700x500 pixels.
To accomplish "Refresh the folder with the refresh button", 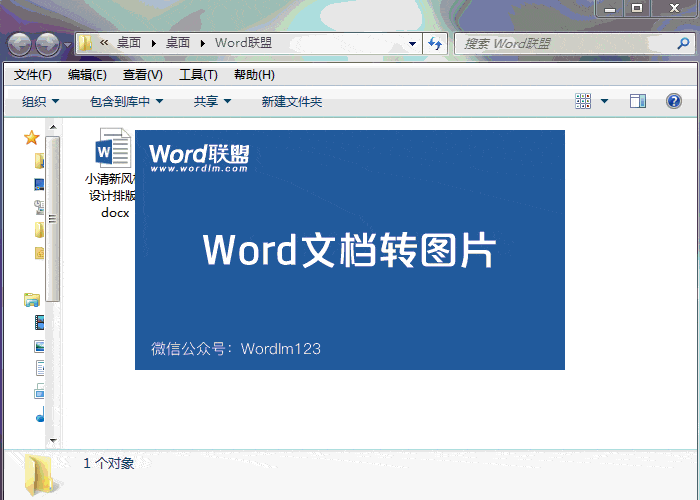I will pyautogui.click(x=435, y=44).
